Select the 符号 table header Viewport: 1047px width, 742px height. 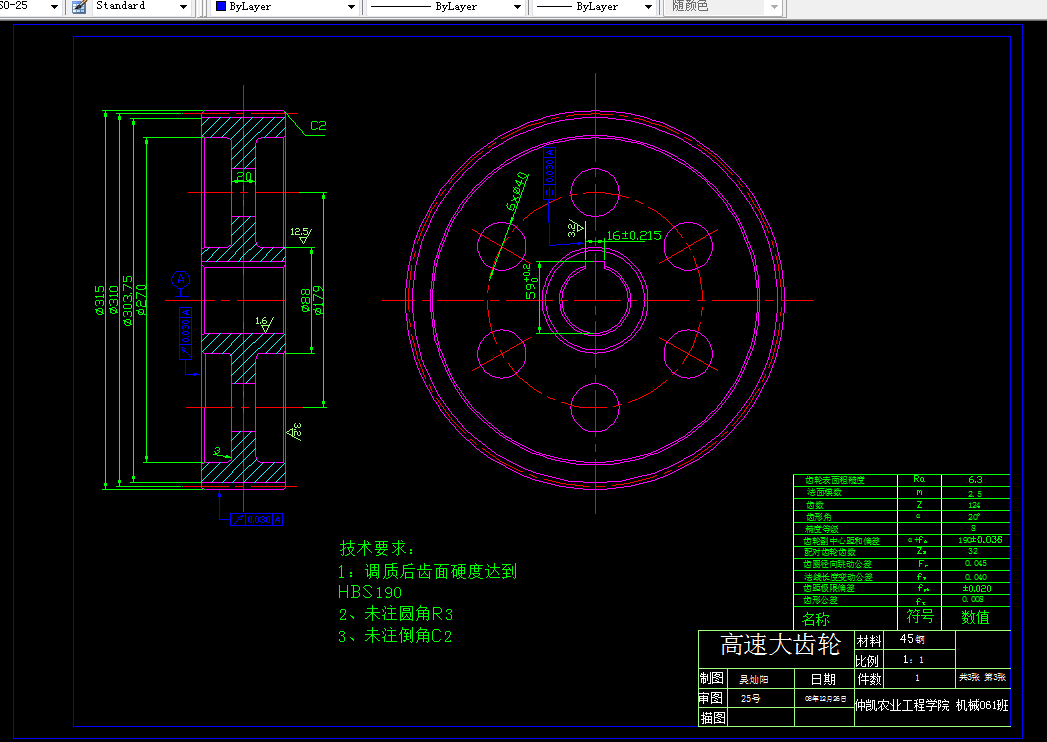920,616
